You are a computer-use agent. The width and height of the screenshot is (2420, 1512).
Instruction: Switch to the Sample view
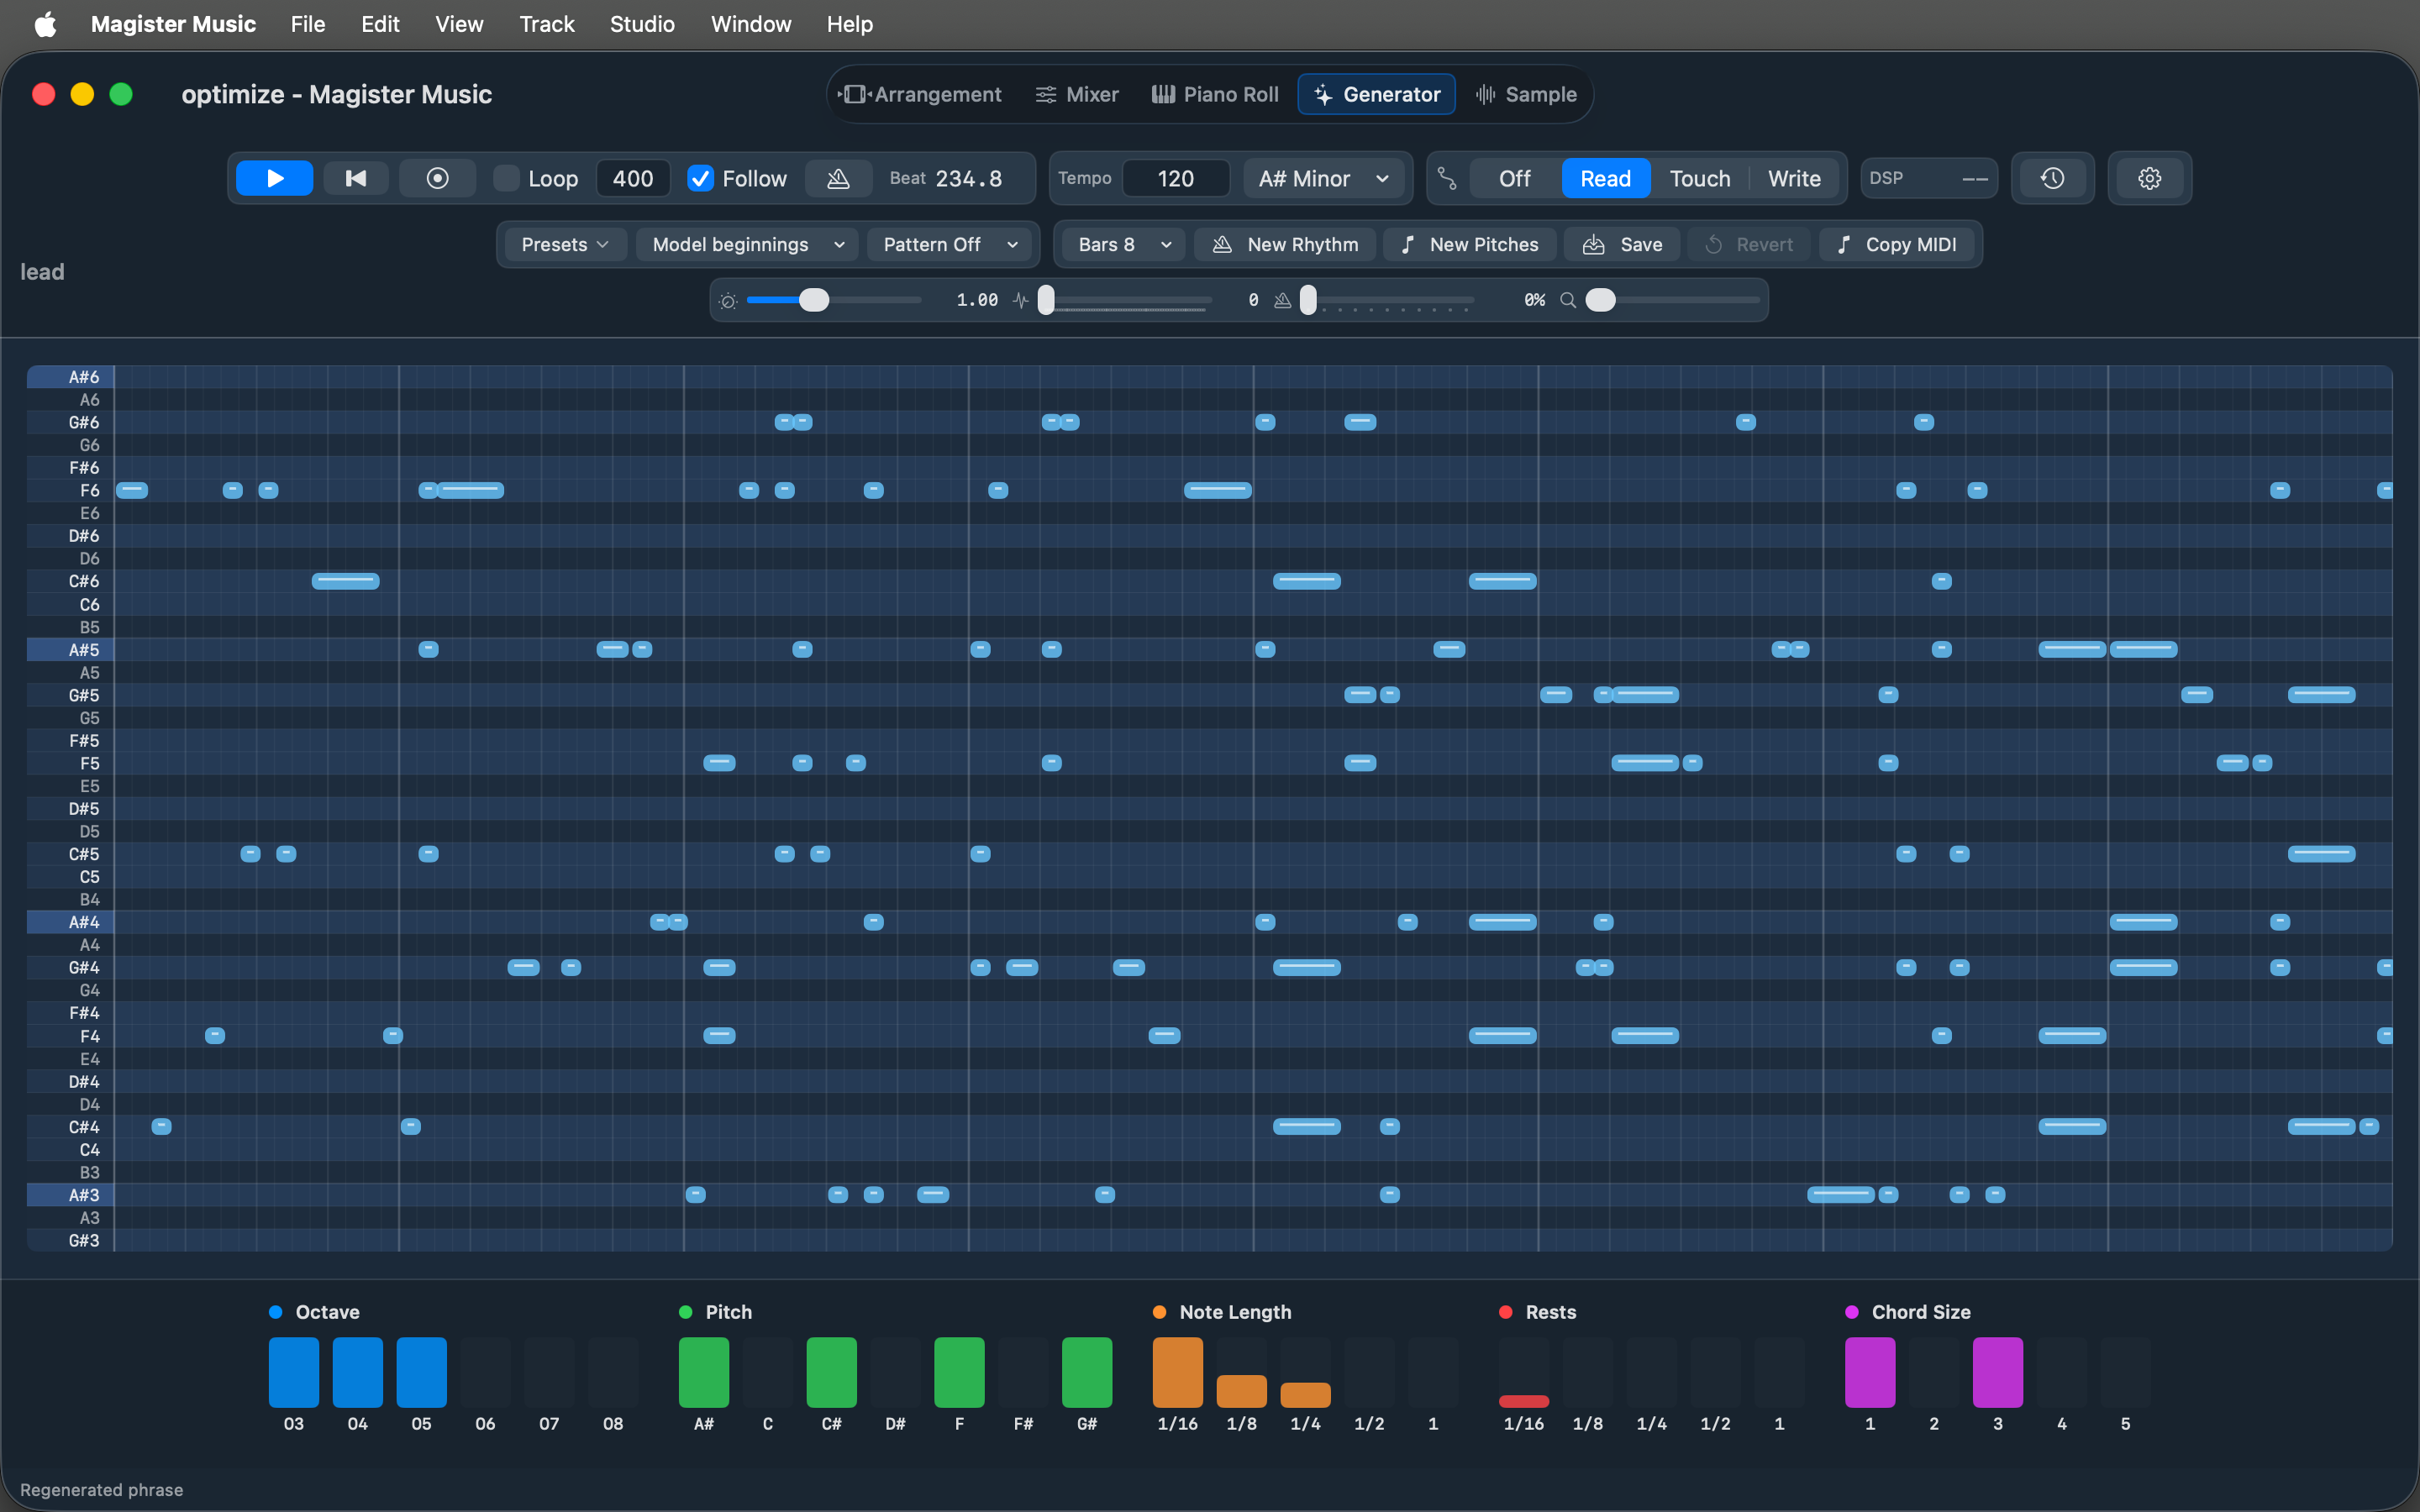pyautogui.click(x=1526, y=94)
